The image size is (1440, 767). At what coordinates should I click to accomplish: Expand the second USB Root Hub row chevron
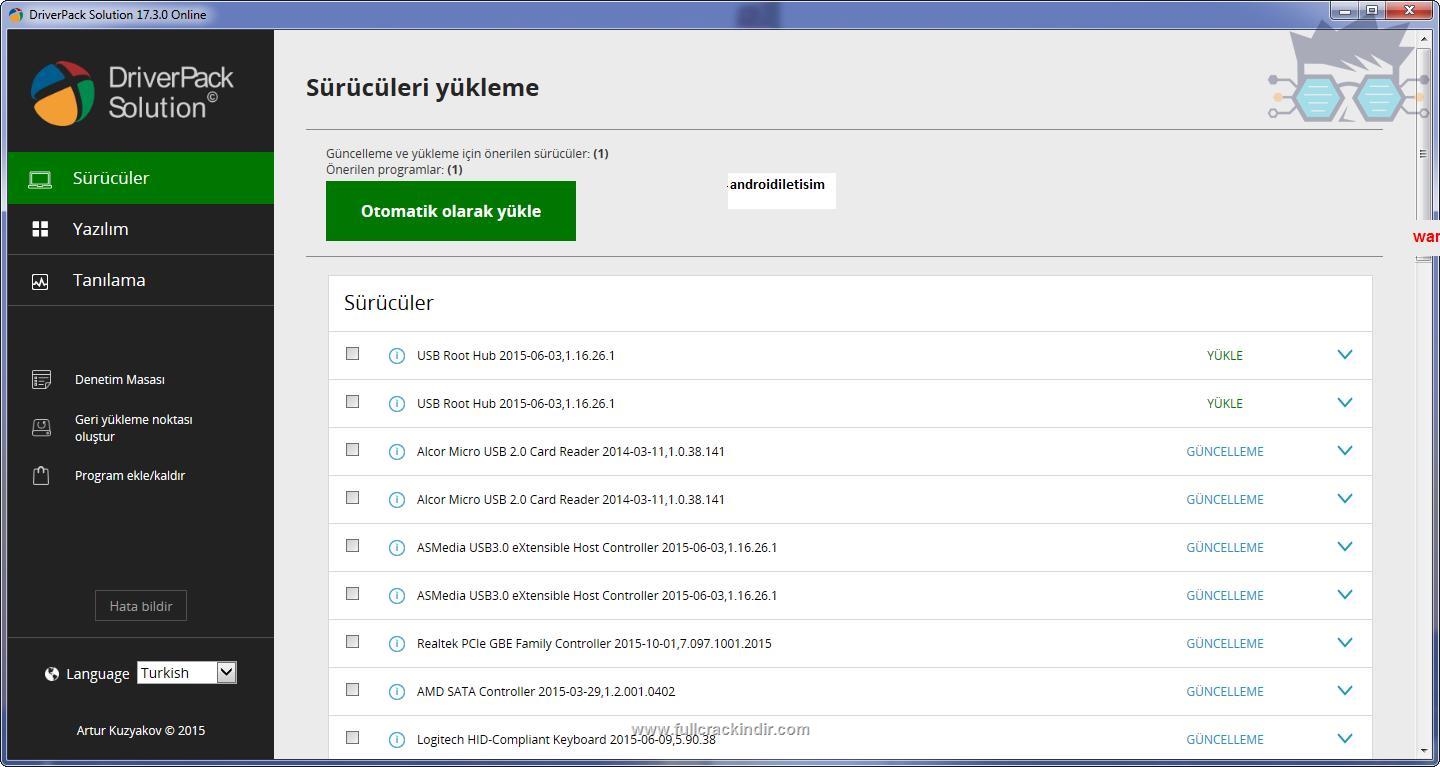tap(1345, 402)
